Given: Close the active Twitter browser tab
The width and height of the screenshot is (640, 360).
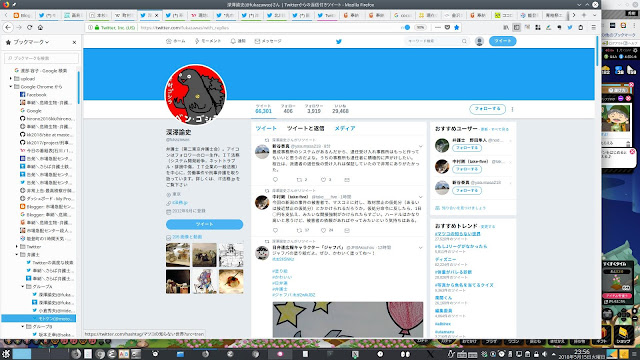Looking at the screenshot, I should pos(156,15).
